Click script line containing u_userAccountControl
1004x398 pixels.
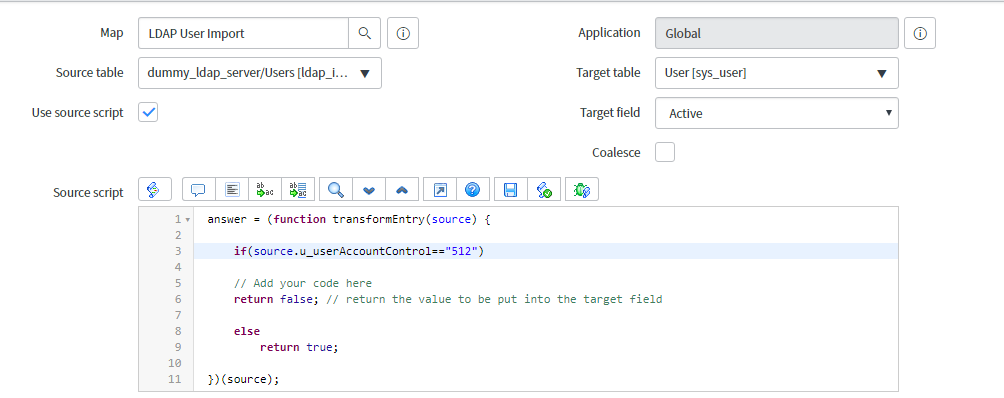click(359, 251)
